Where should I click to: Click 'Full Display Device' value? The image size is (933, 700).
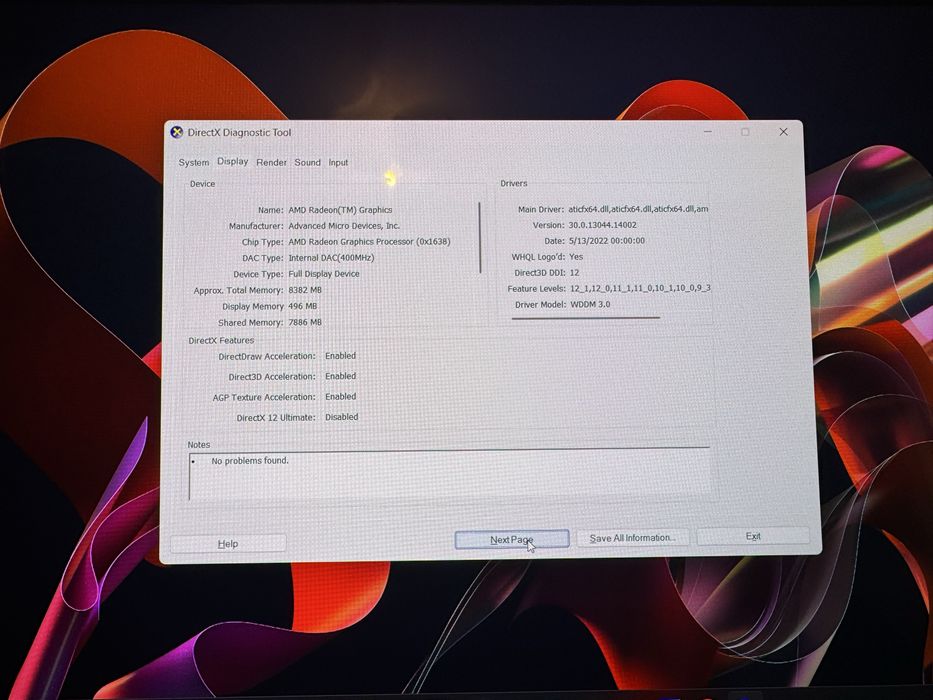click(324, 274)
